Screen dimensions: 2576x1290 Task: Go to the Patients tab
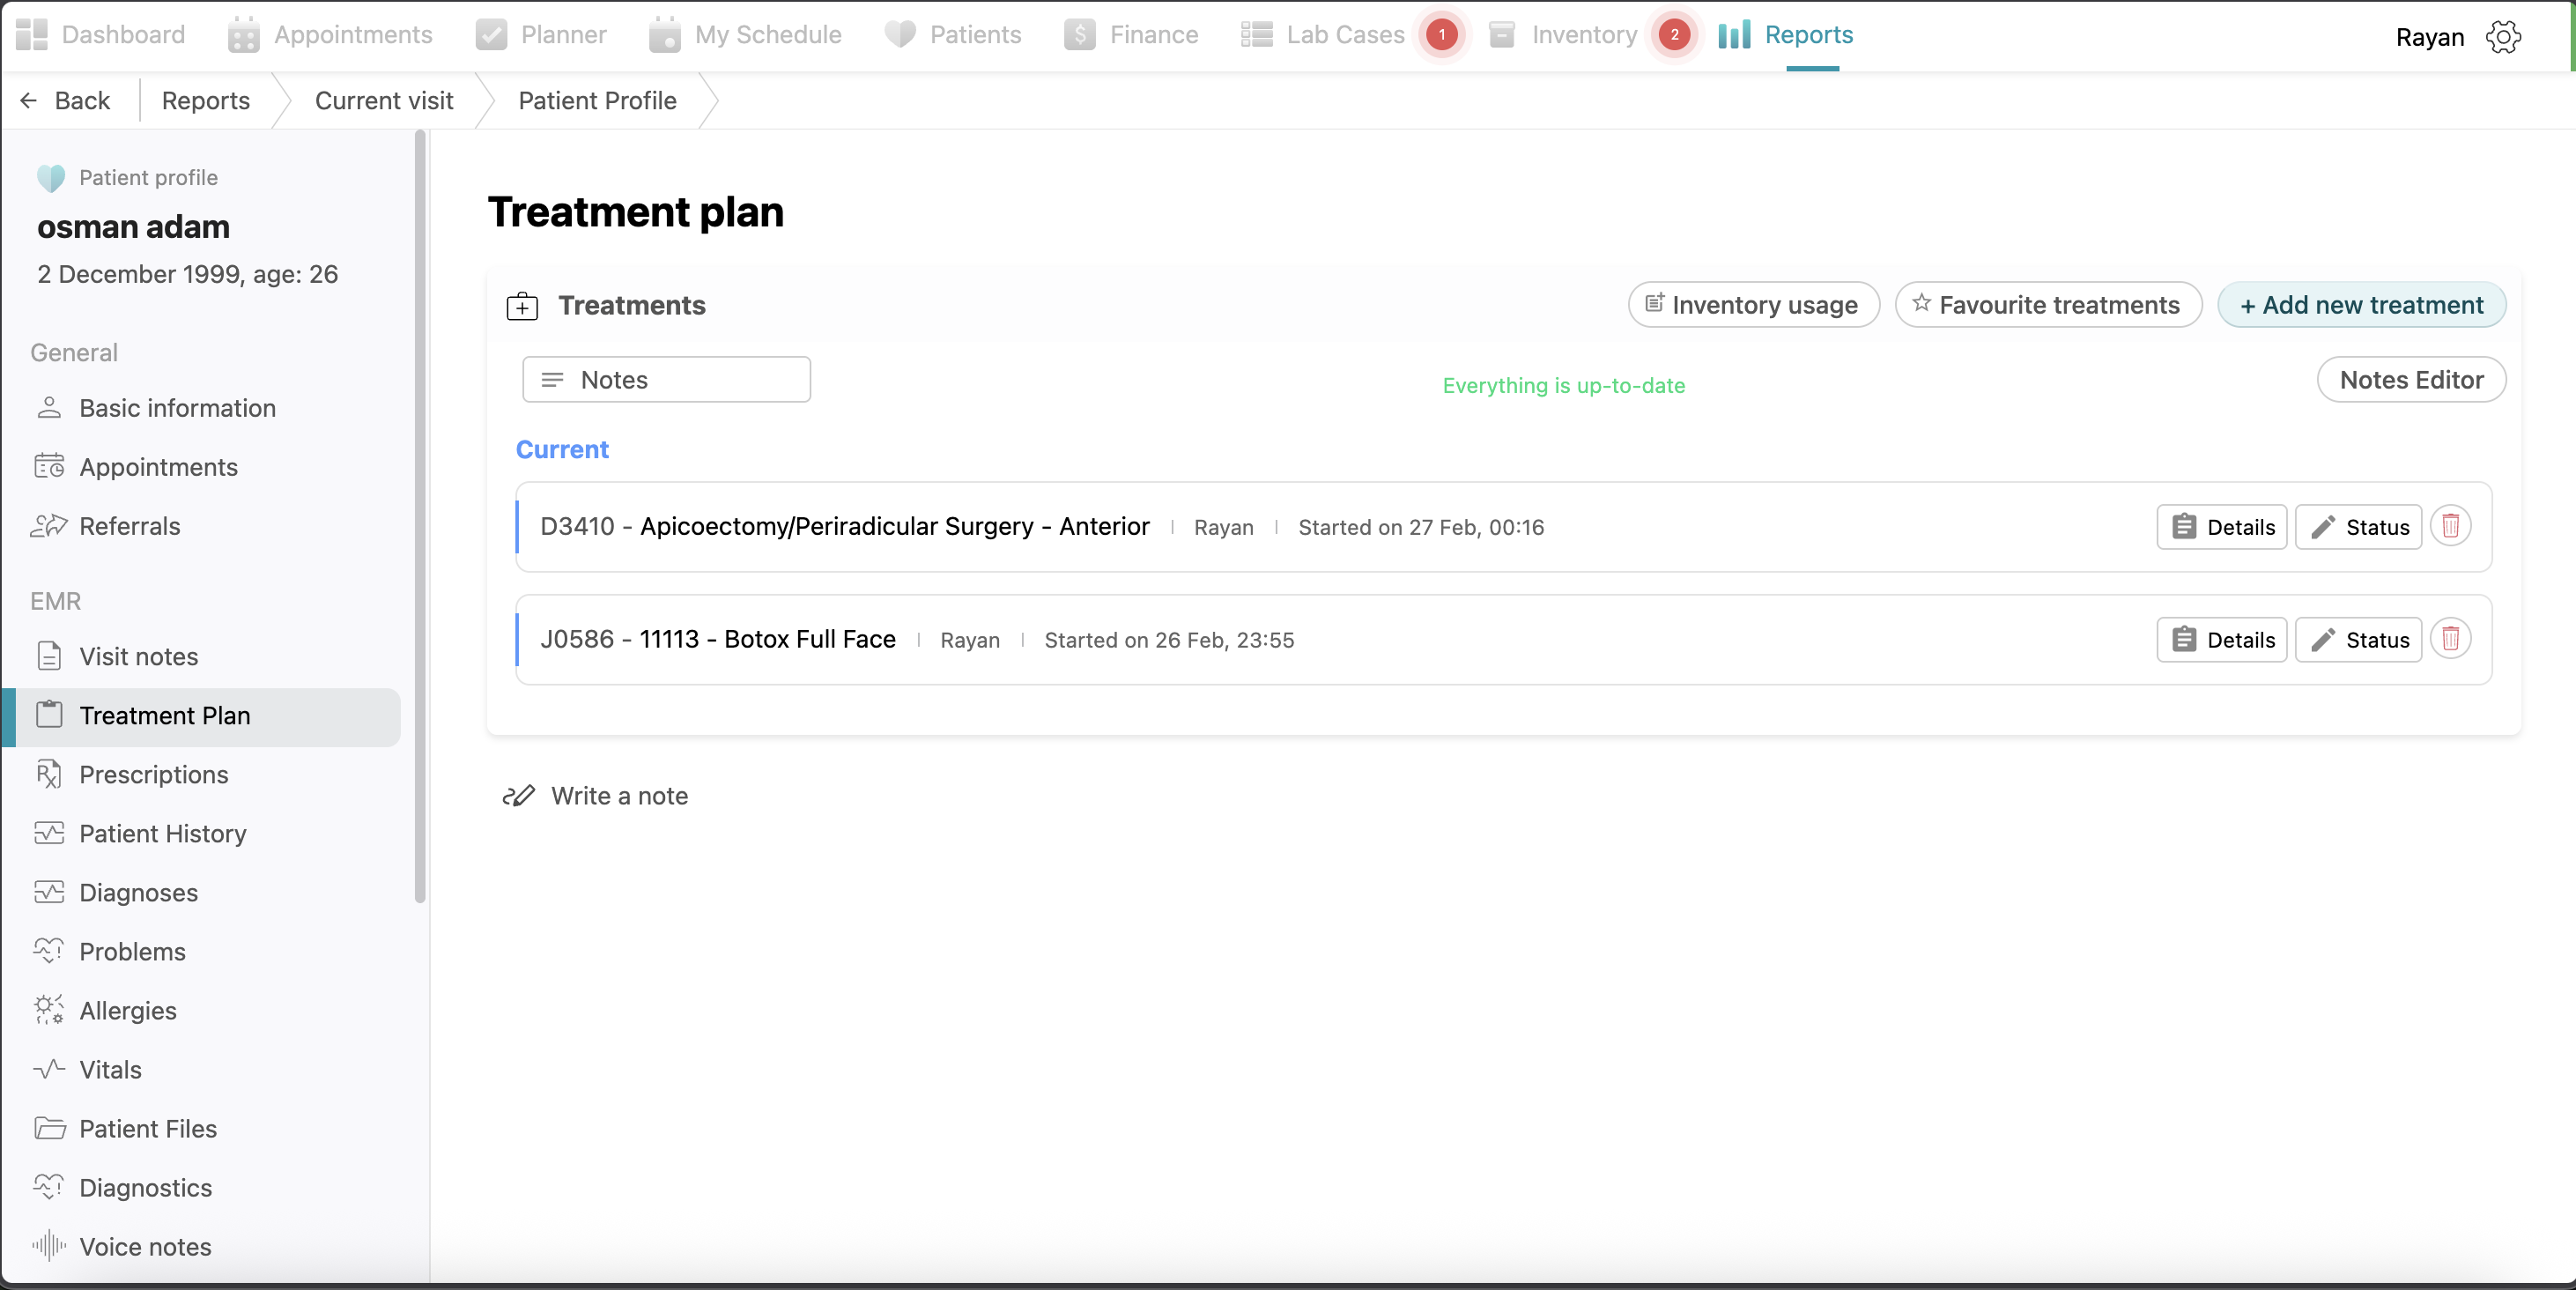click(x=953, y=35)
